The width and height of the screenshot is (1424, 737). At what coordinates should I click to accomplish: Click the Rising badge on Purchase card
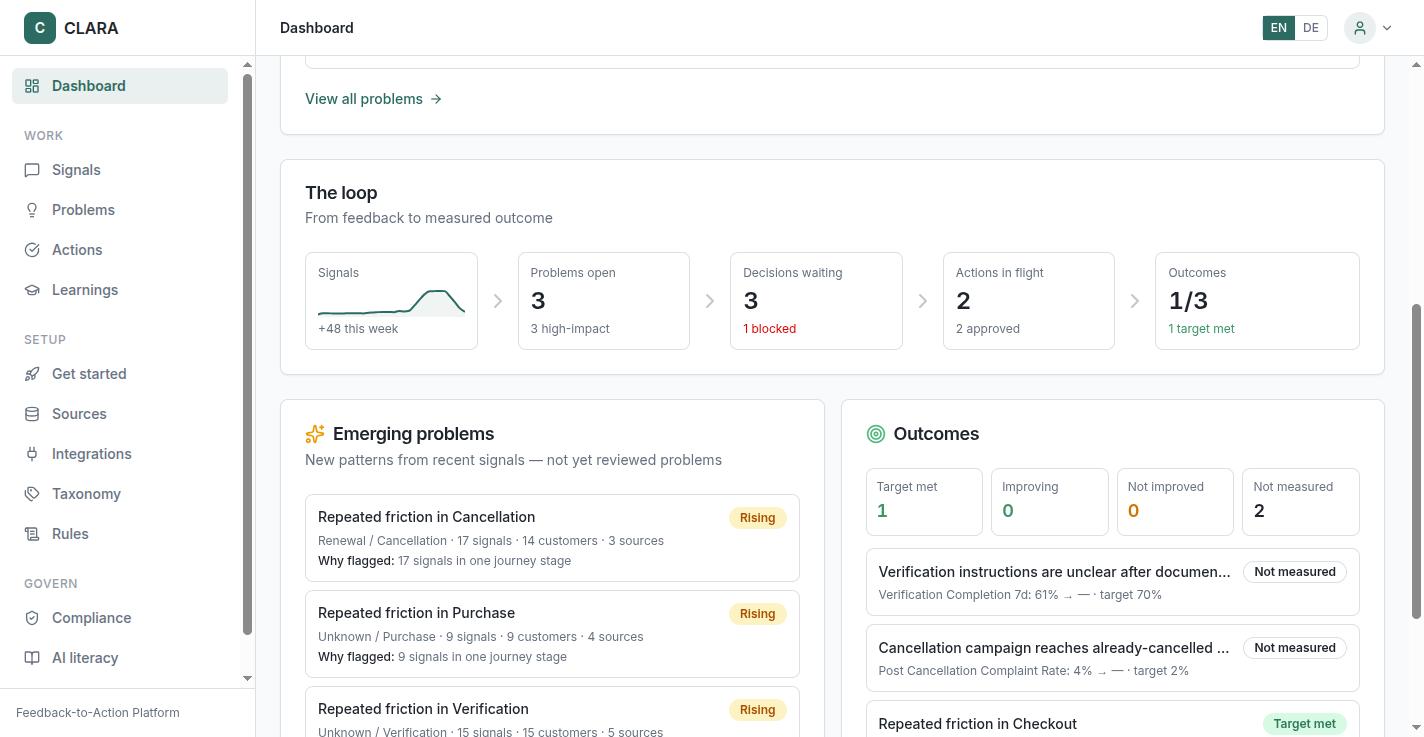757,614
